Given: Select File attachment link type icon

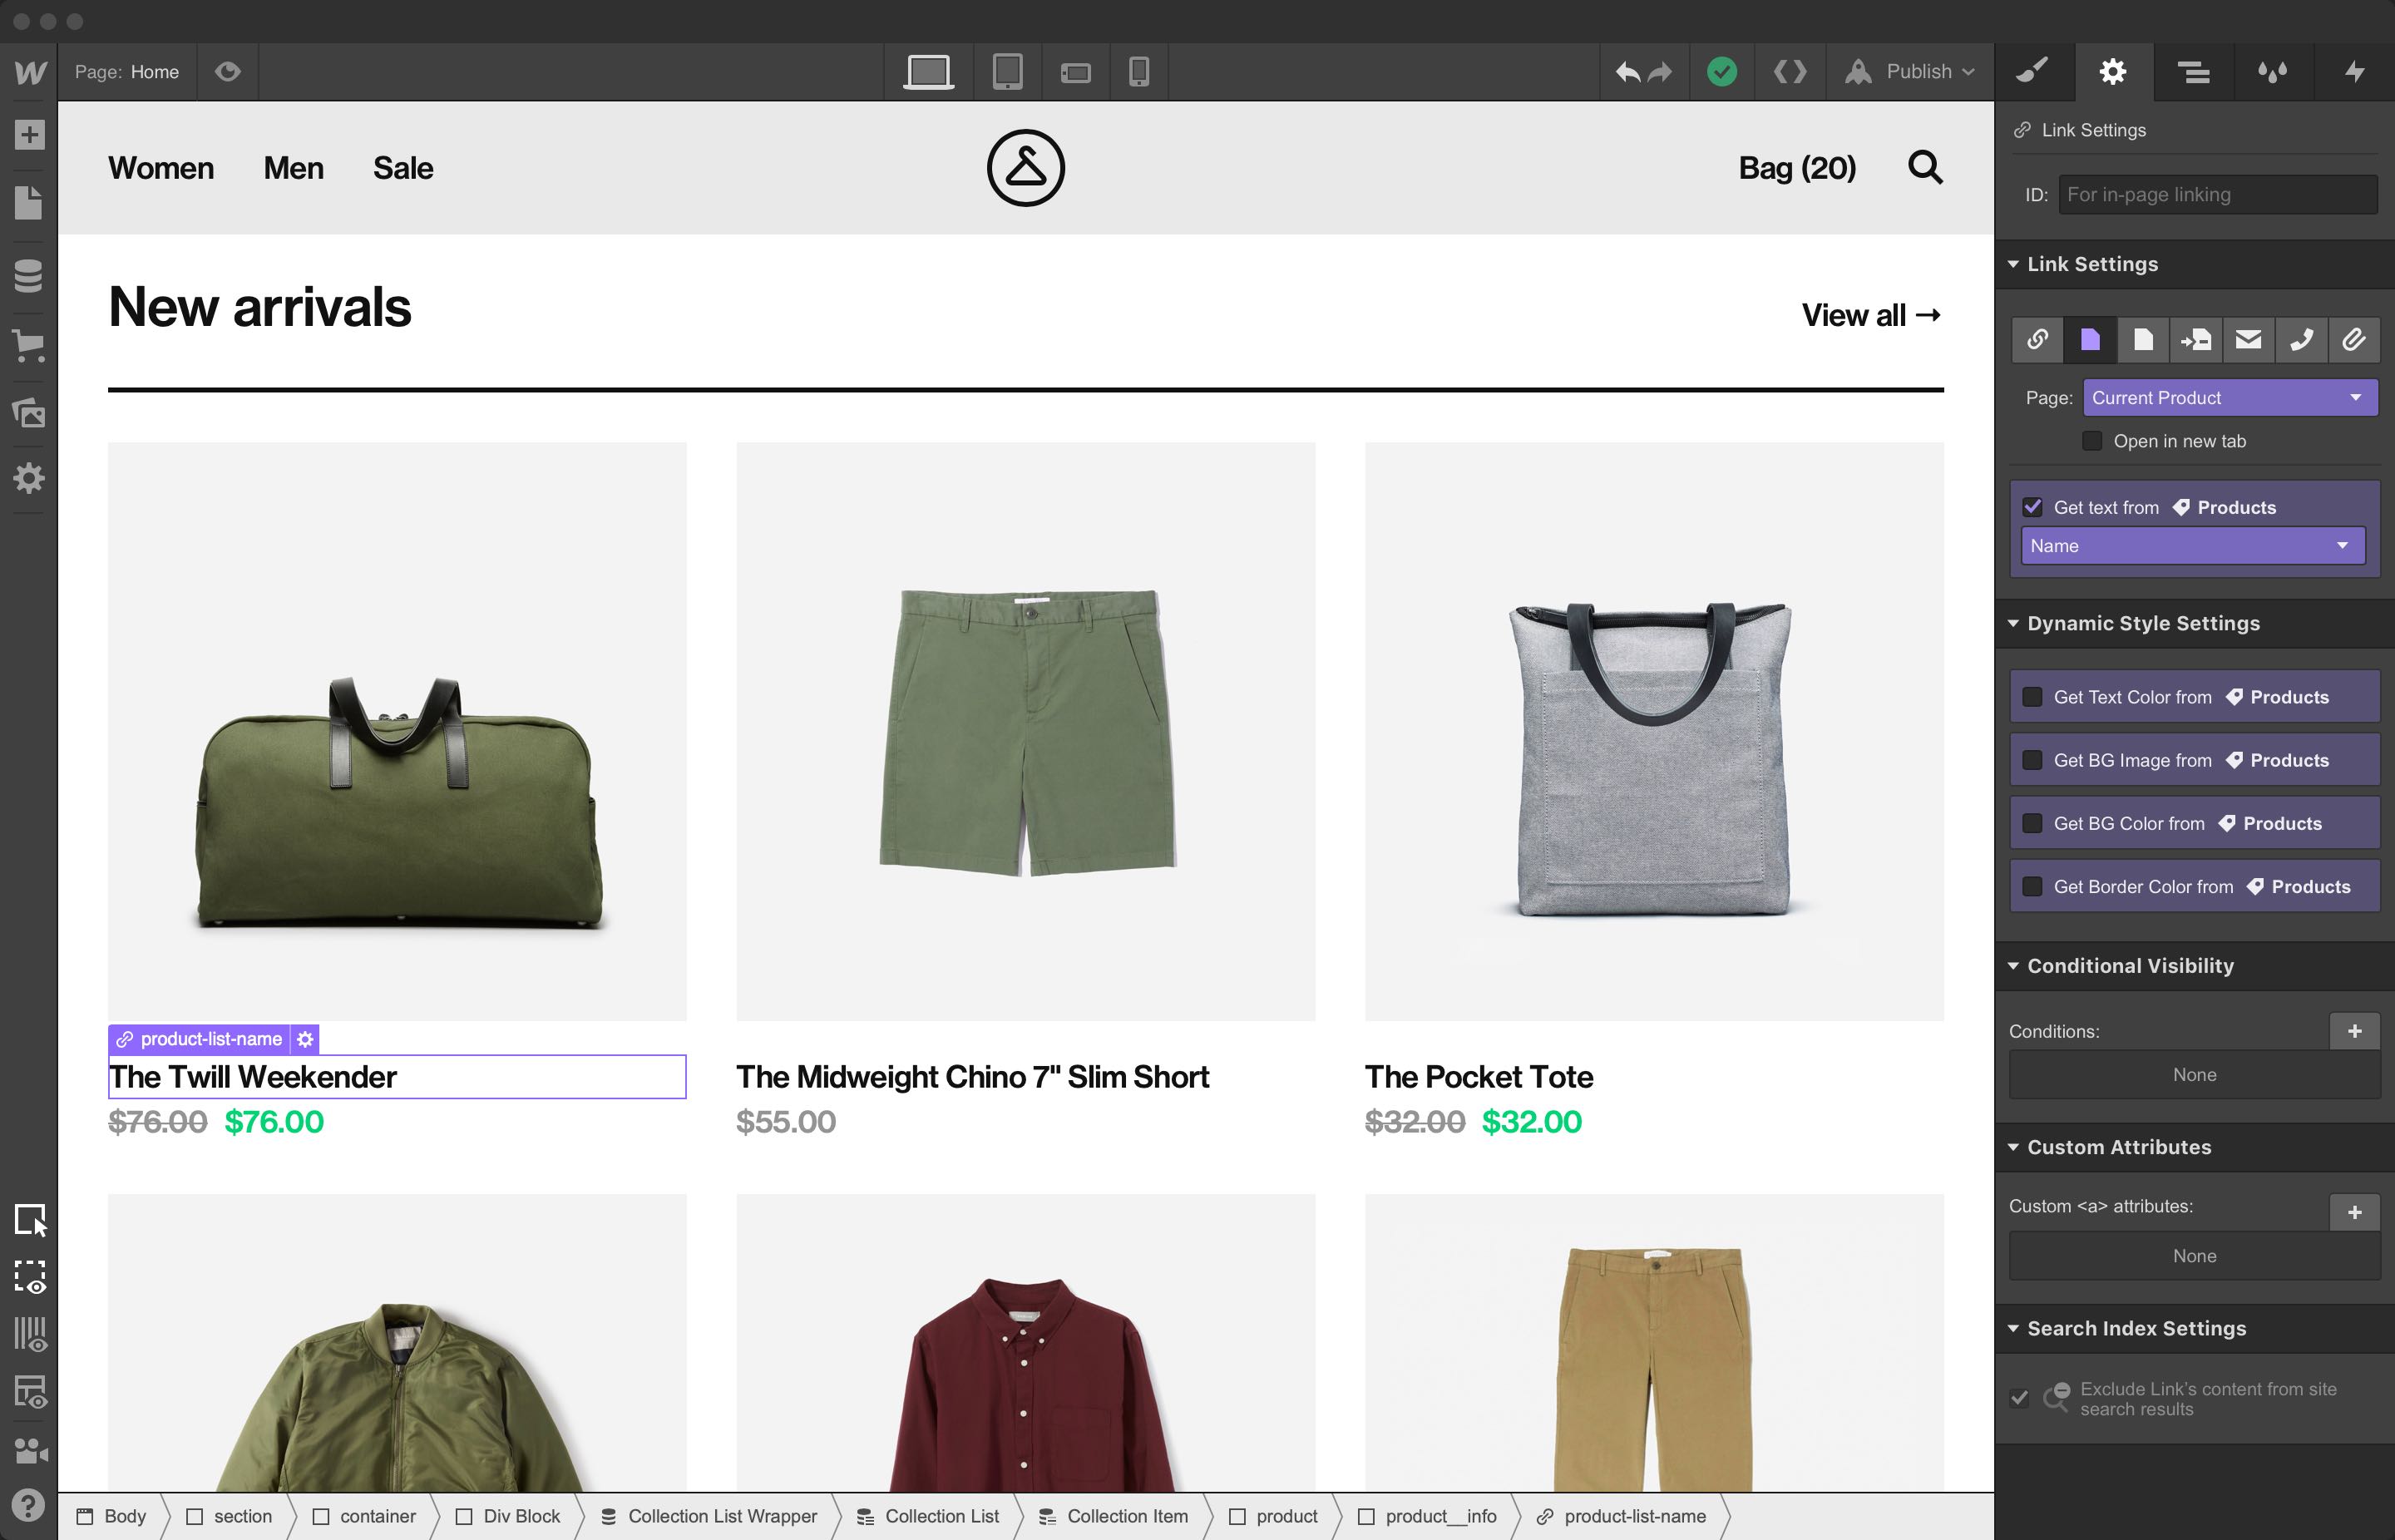Looking at the screenshot, I should pyautogui.click(x=2354, y=340).
